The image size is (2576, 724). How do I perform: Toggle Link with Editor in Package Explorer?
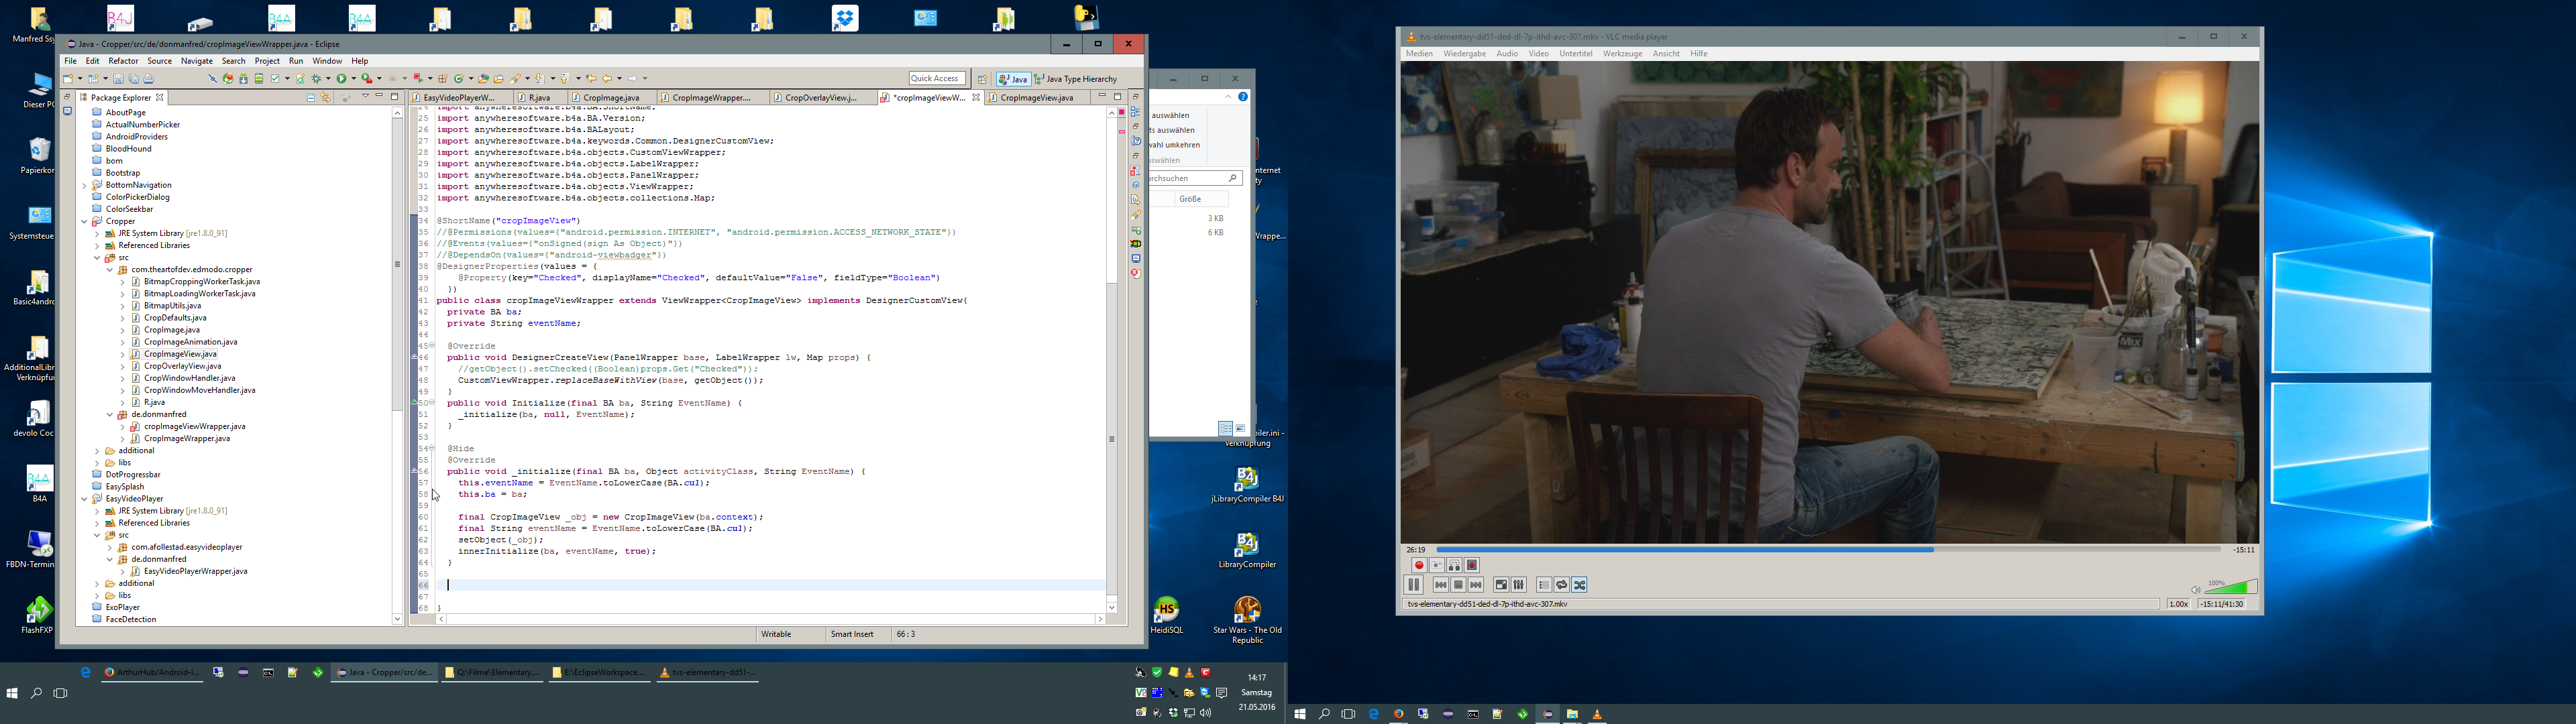coord(325,98)
